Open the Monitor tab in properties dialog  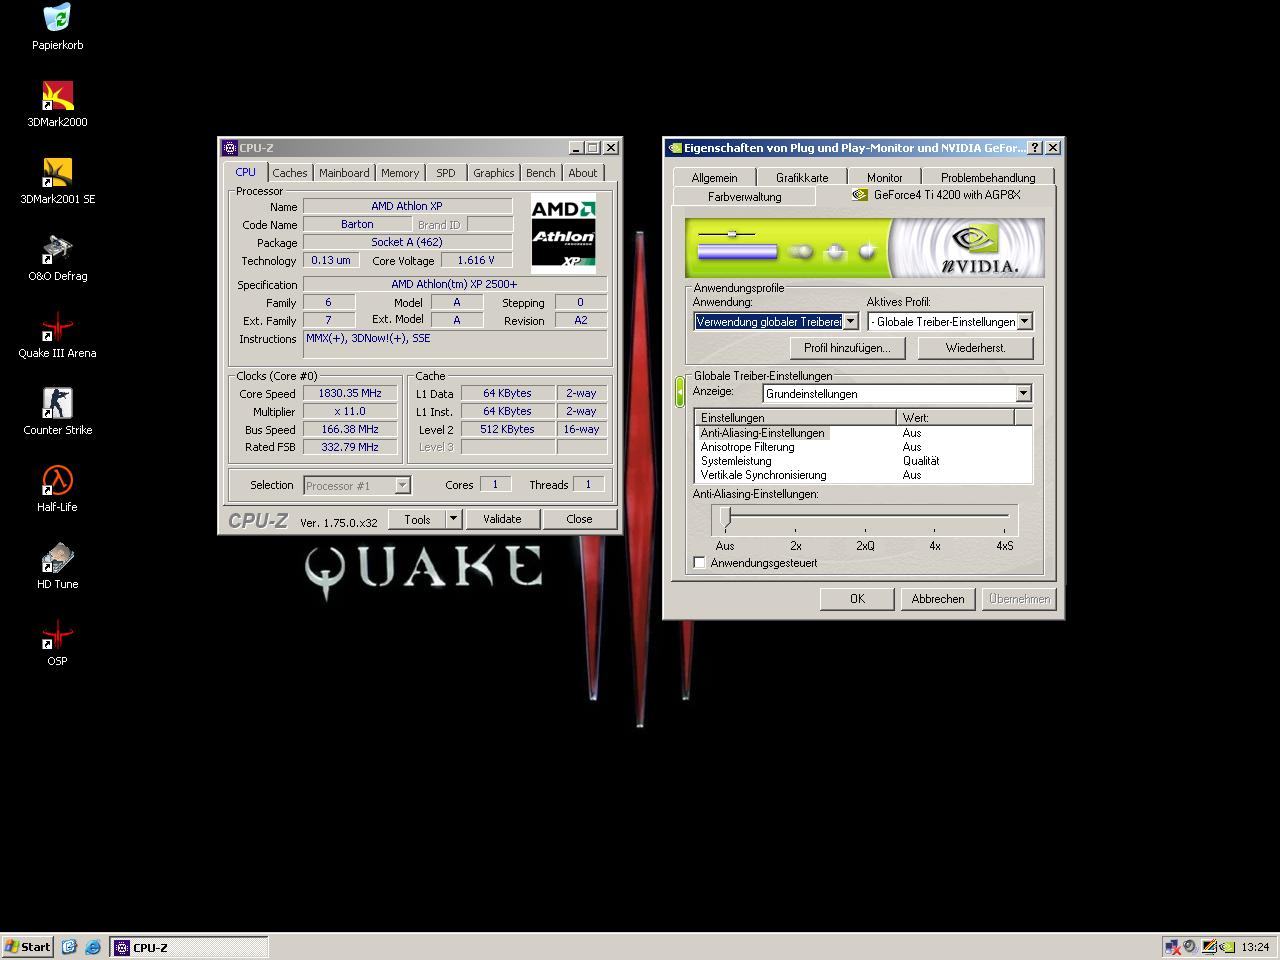(885, 178)
